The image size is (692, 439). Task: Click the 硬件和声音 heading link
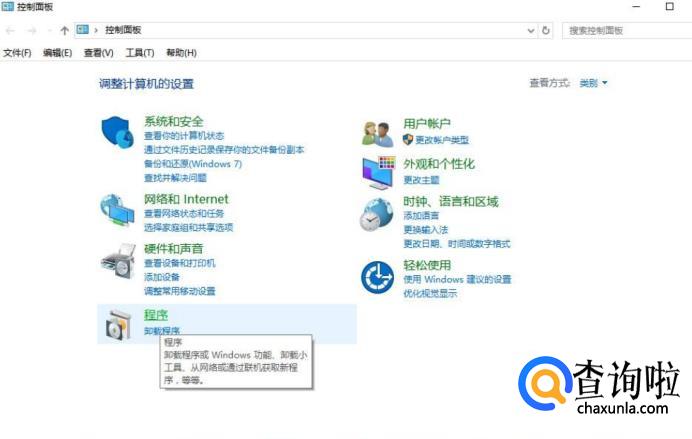pos(173,249)
